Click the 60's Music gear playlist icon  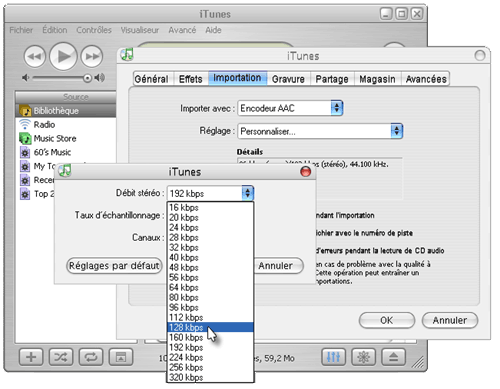tap(25, 152)
